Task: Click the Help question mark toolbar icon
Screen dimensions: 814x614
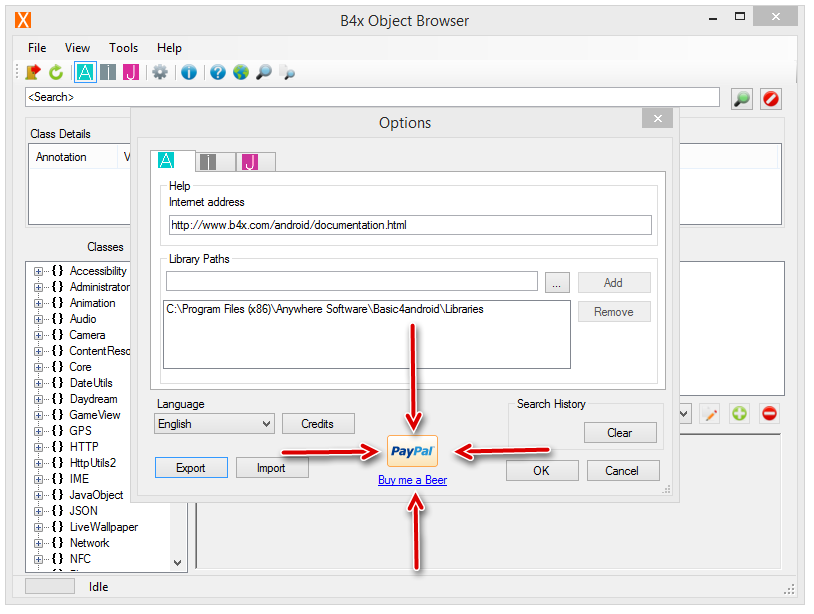Action: [218, 72]
